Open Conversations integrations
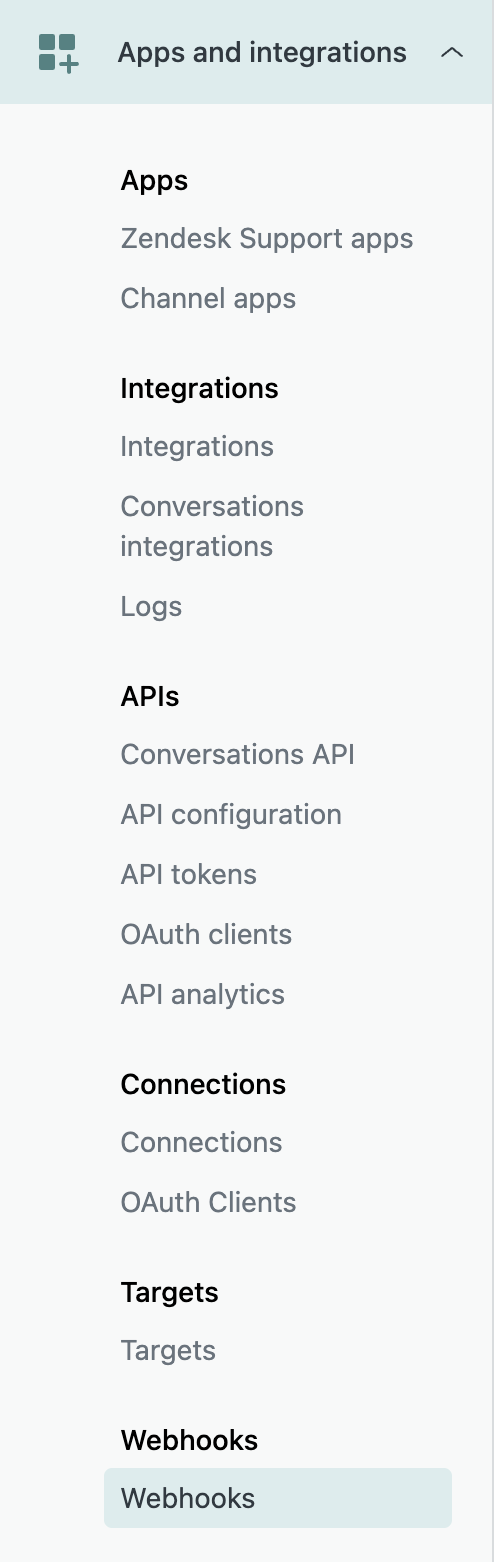Screen dimensions: 498x1562 point(212,526)
